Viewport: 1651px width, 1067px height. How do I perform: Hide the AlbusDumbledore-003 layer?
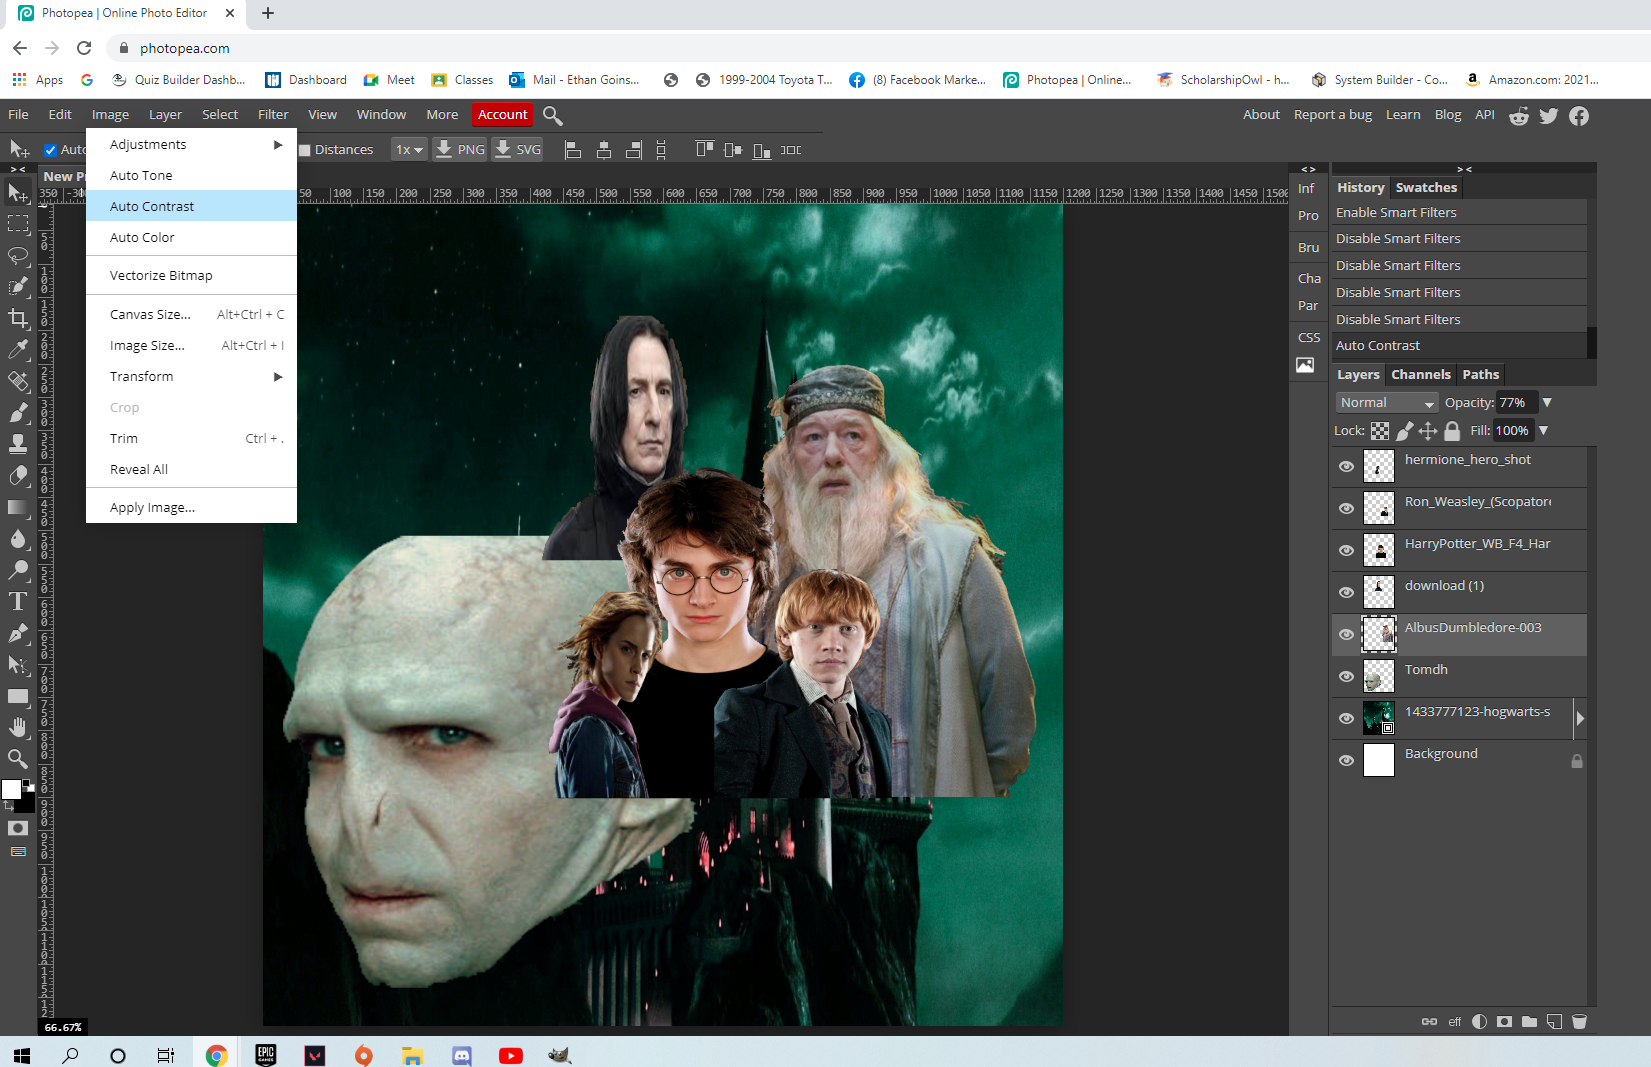click(1346, 634)
